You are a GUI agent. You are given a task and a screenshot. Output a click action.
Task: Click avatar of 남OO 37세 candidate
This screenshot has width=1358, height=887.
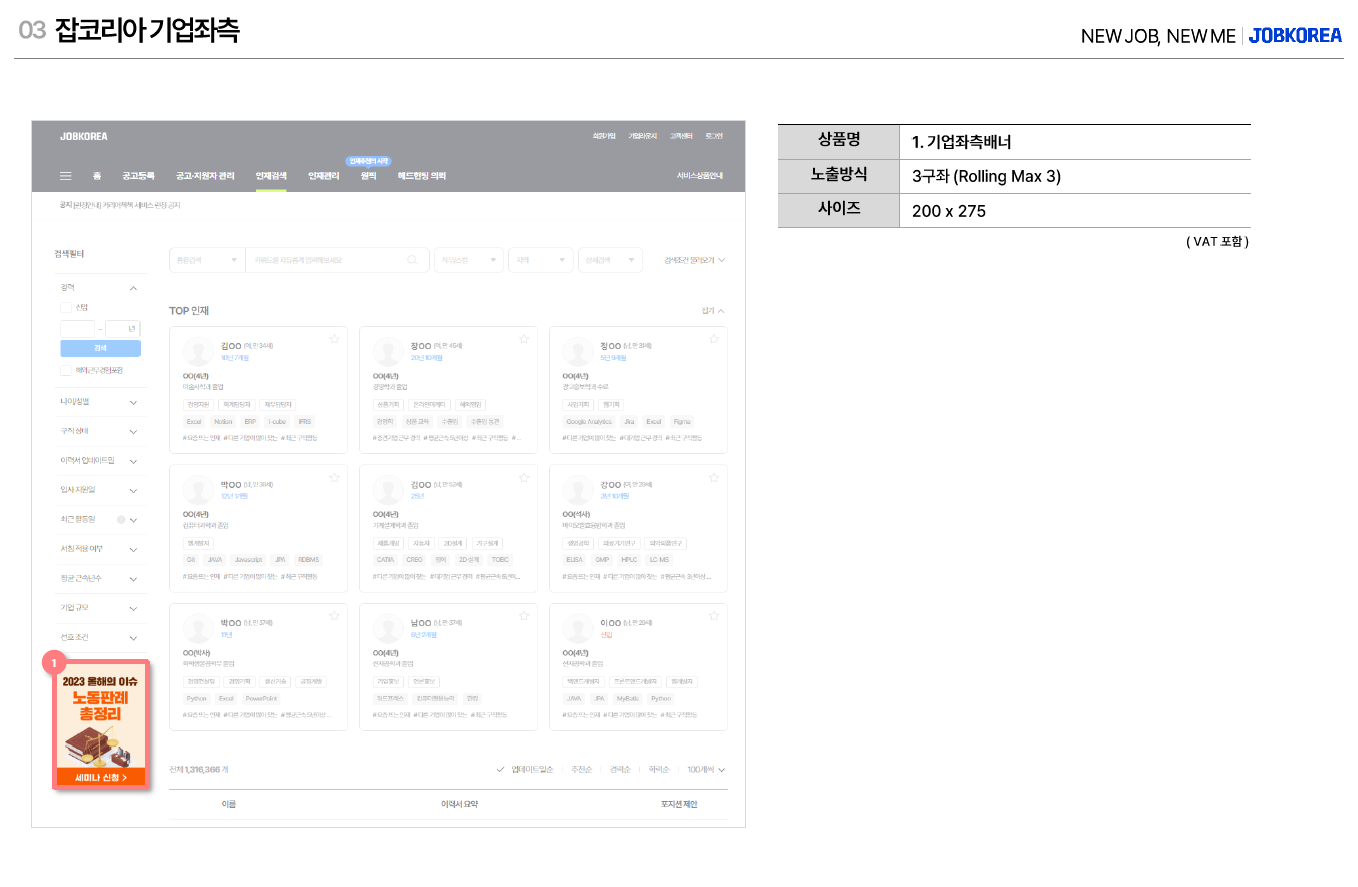[388, 629]
